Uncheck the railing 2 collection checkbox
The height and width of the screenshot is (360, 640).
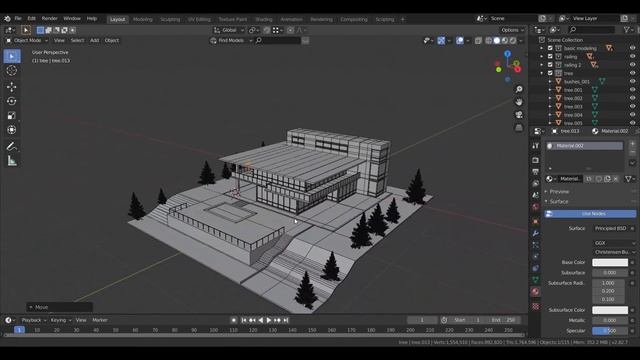coord(550,65)
